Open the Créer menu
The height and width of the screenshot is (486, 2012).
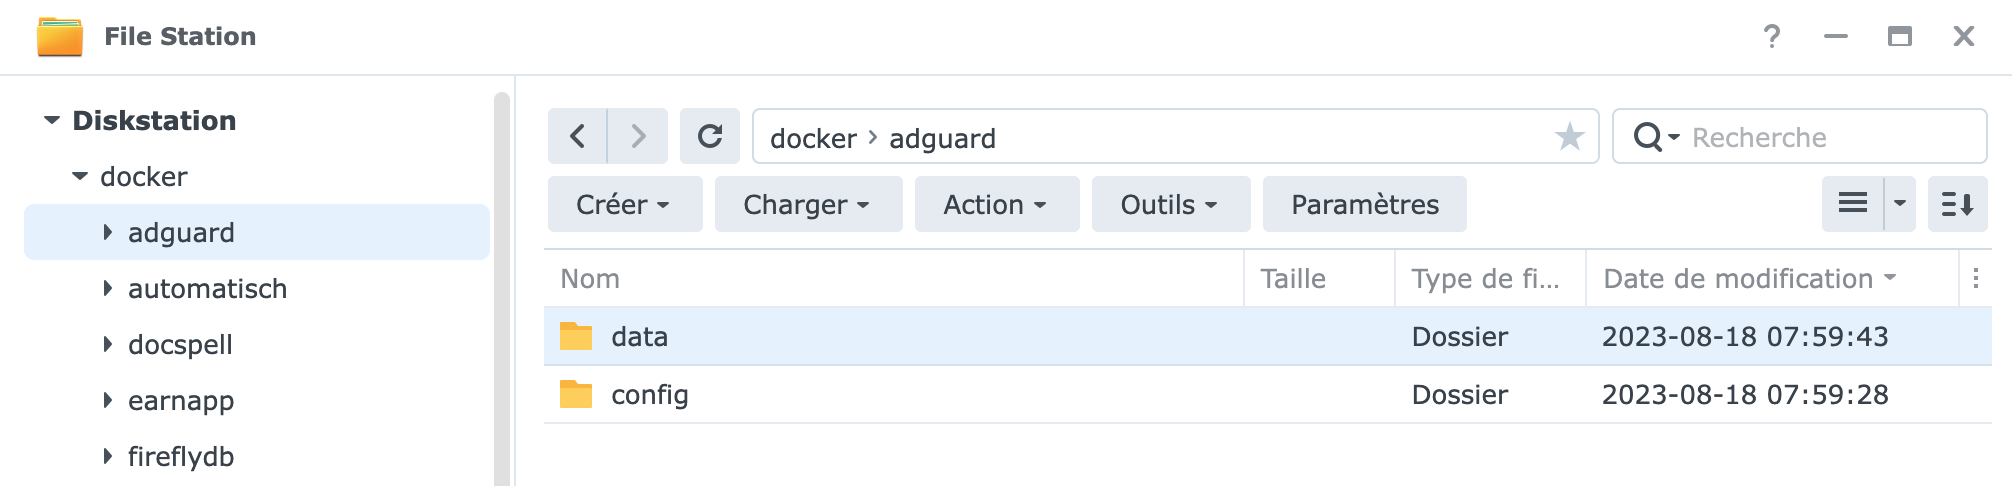[x=625, y=204]
